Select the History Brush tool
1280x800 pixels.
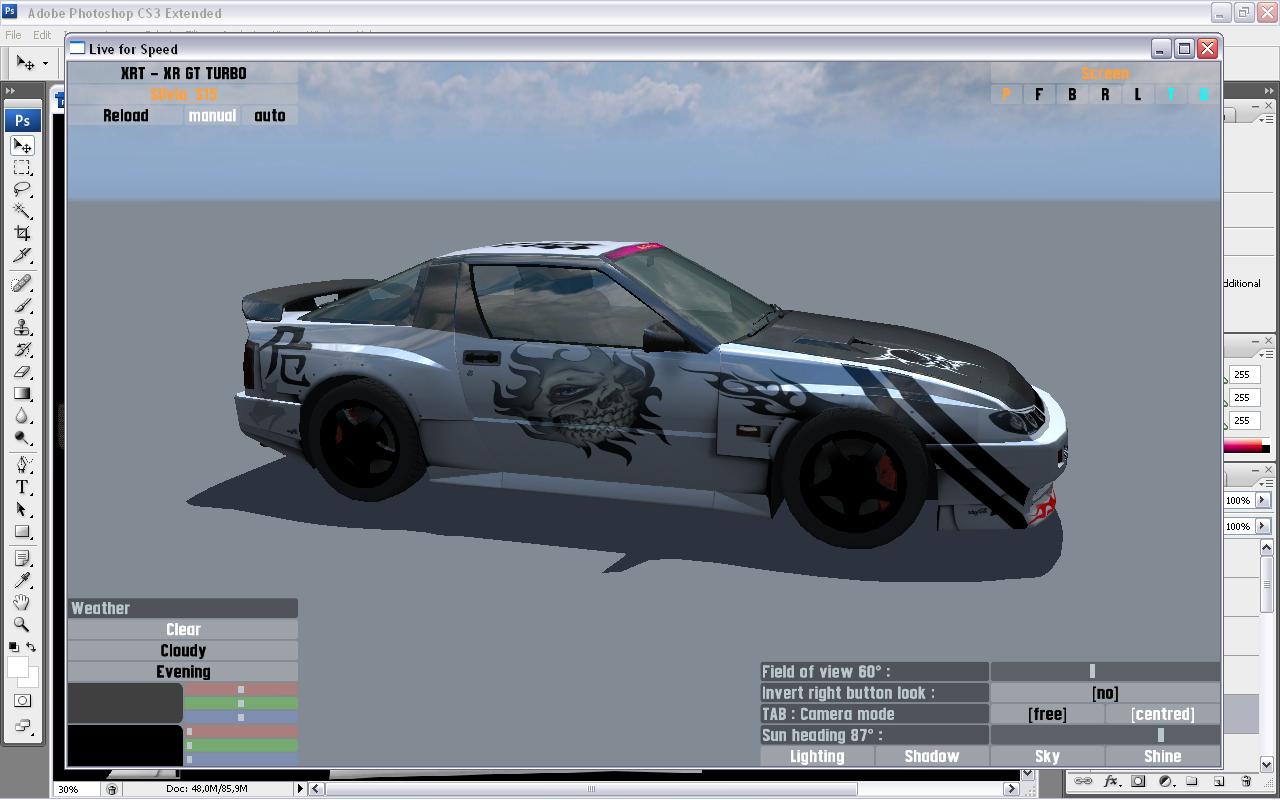(22, 350)
